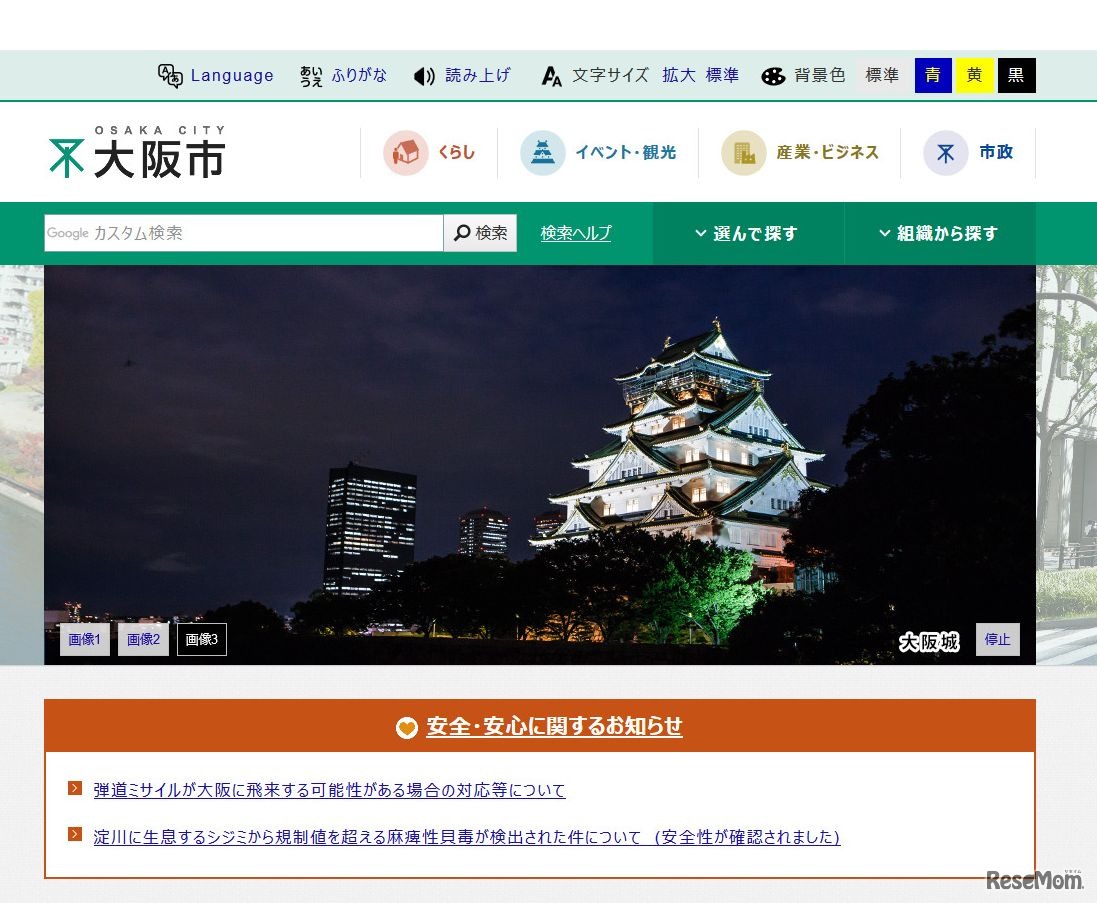Click the 背景色 palette icon
The width and height of the screenshot is (1097, 903).
(771, 75)
